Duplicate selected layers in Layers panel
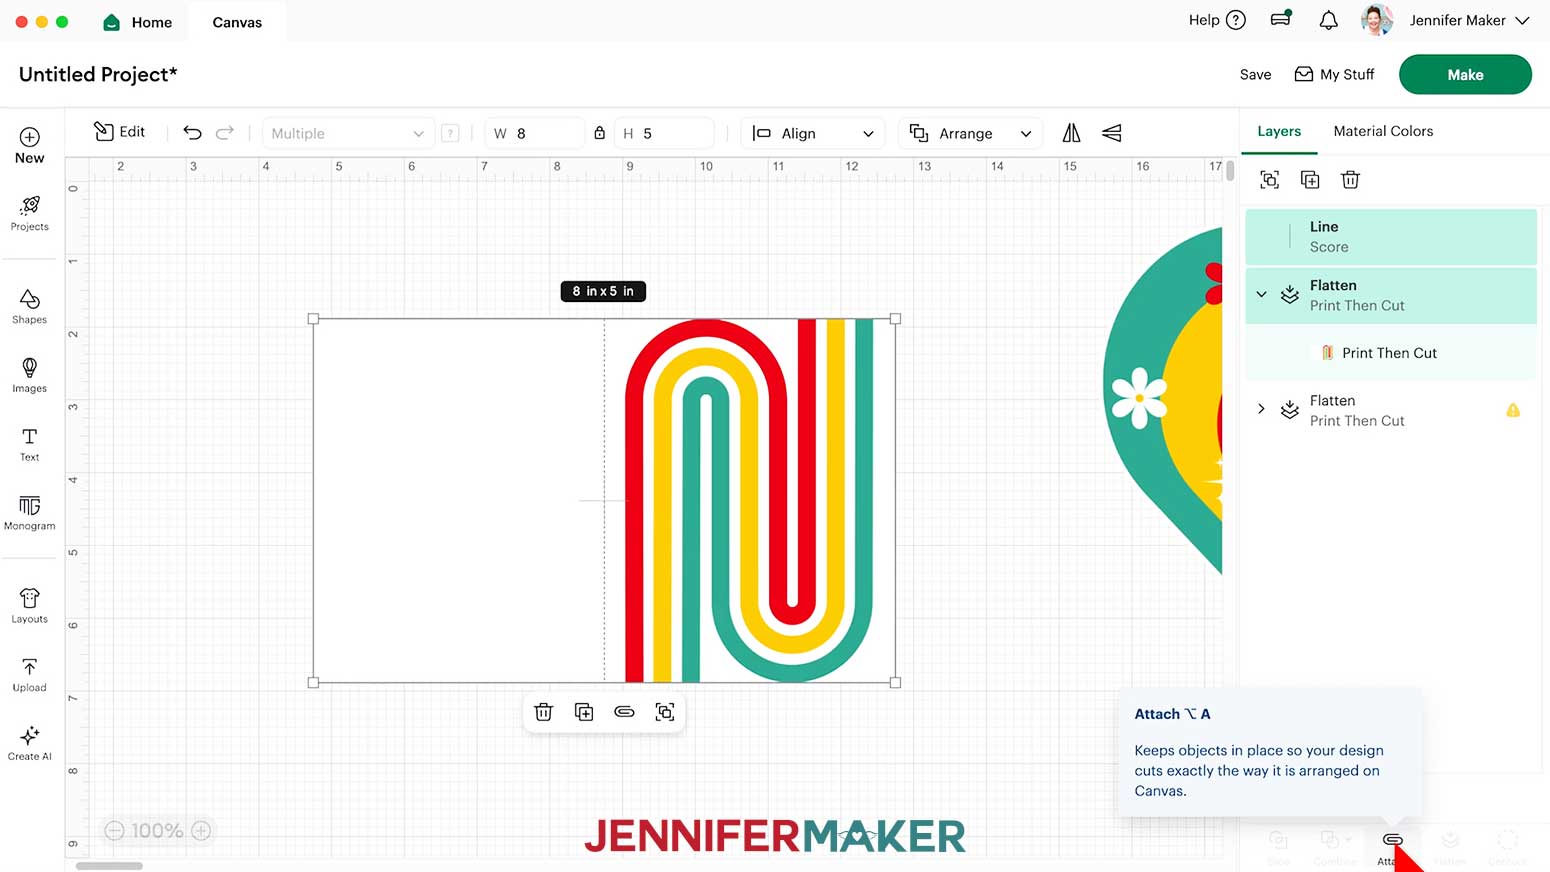The height and width of the screenshot is (872, 1550). click(1310, 180)
